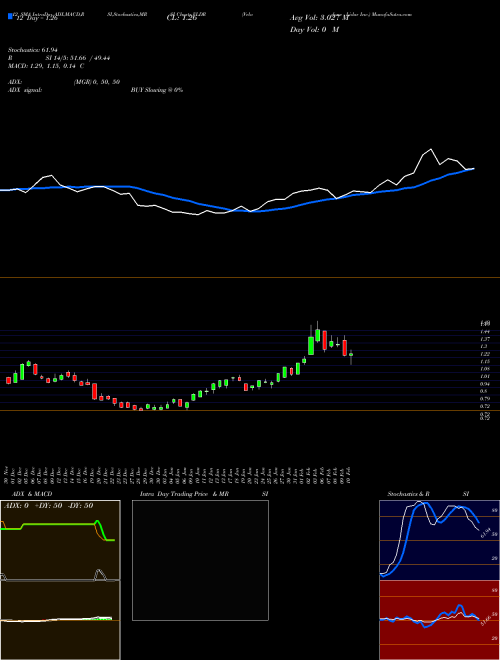Click the last candlestick on the price chart
Image resolution: width=500 pixels, height=660 pixels.
(x=351, y=355)
